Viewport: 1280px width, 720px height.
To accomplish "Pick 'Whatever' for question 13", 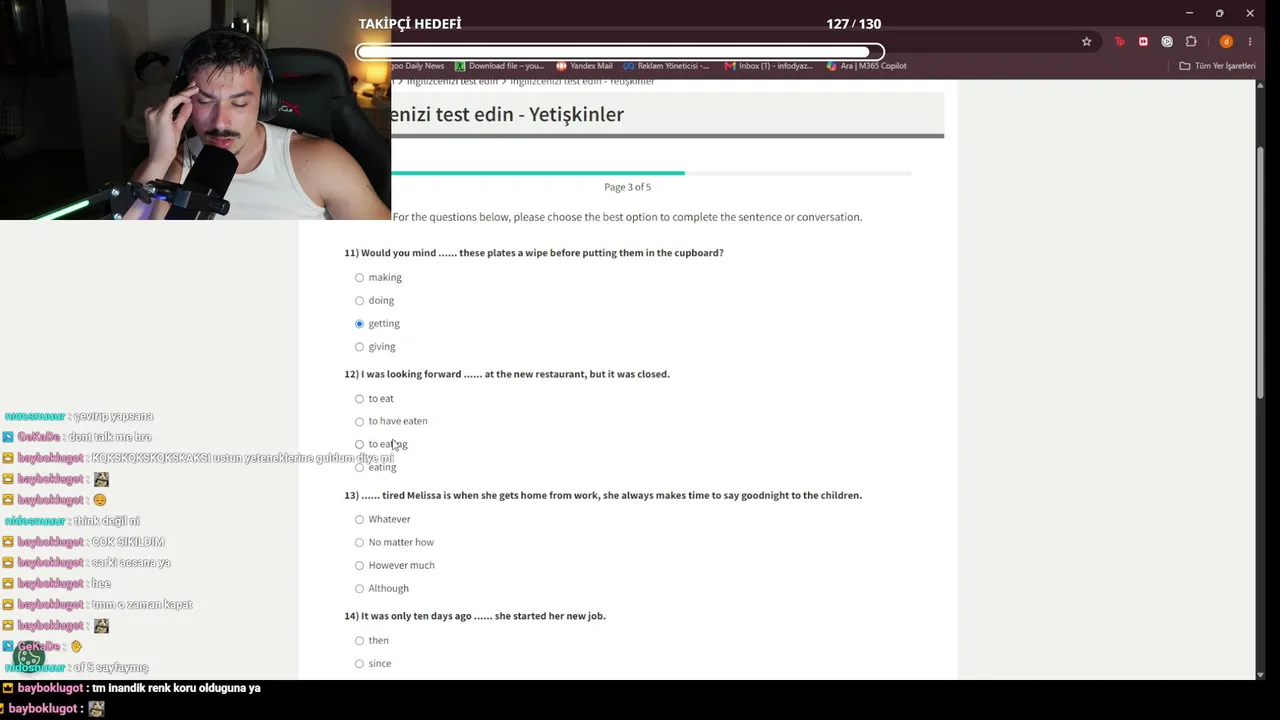I will pyautogui.click(x=359, y=520).
